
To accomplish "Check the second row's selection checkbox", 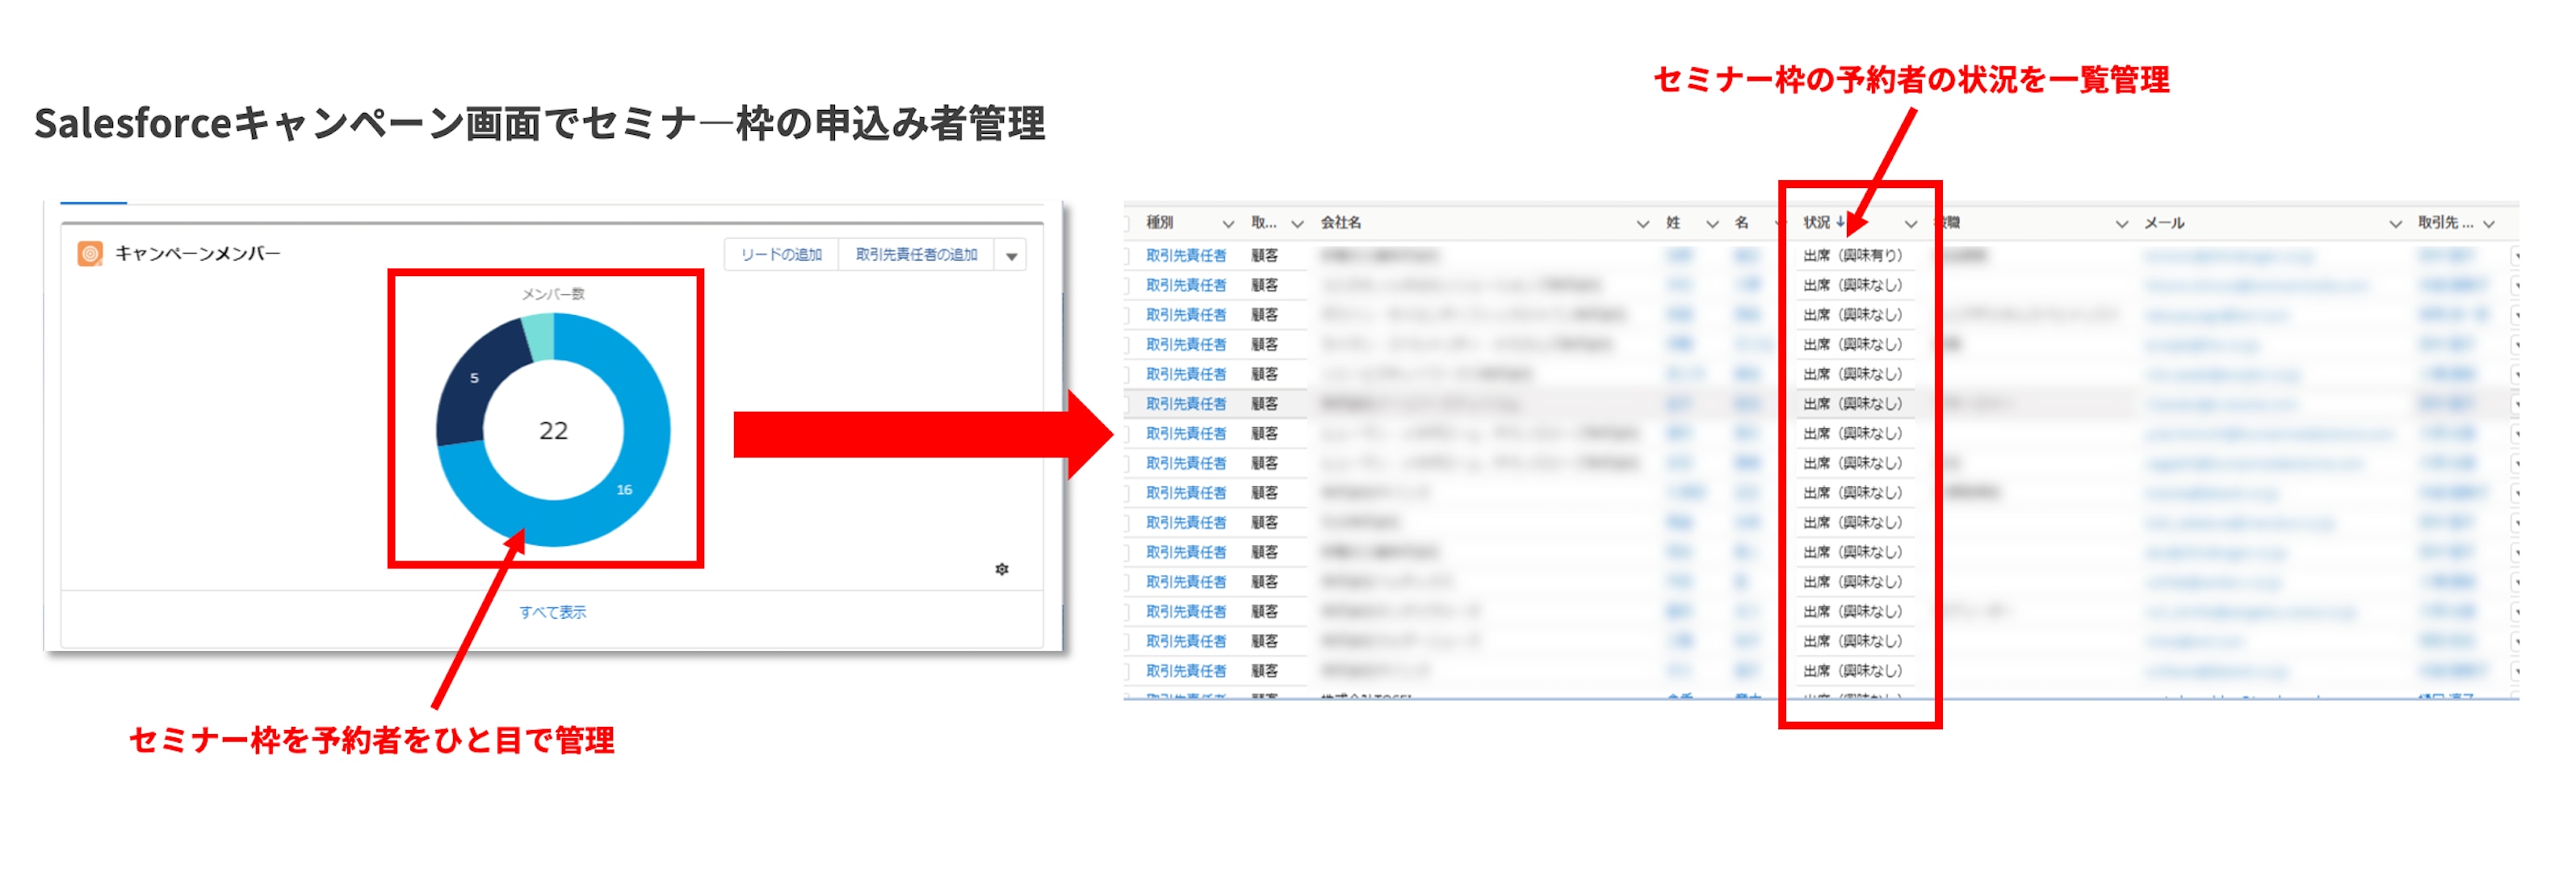I will (1127, 286).
